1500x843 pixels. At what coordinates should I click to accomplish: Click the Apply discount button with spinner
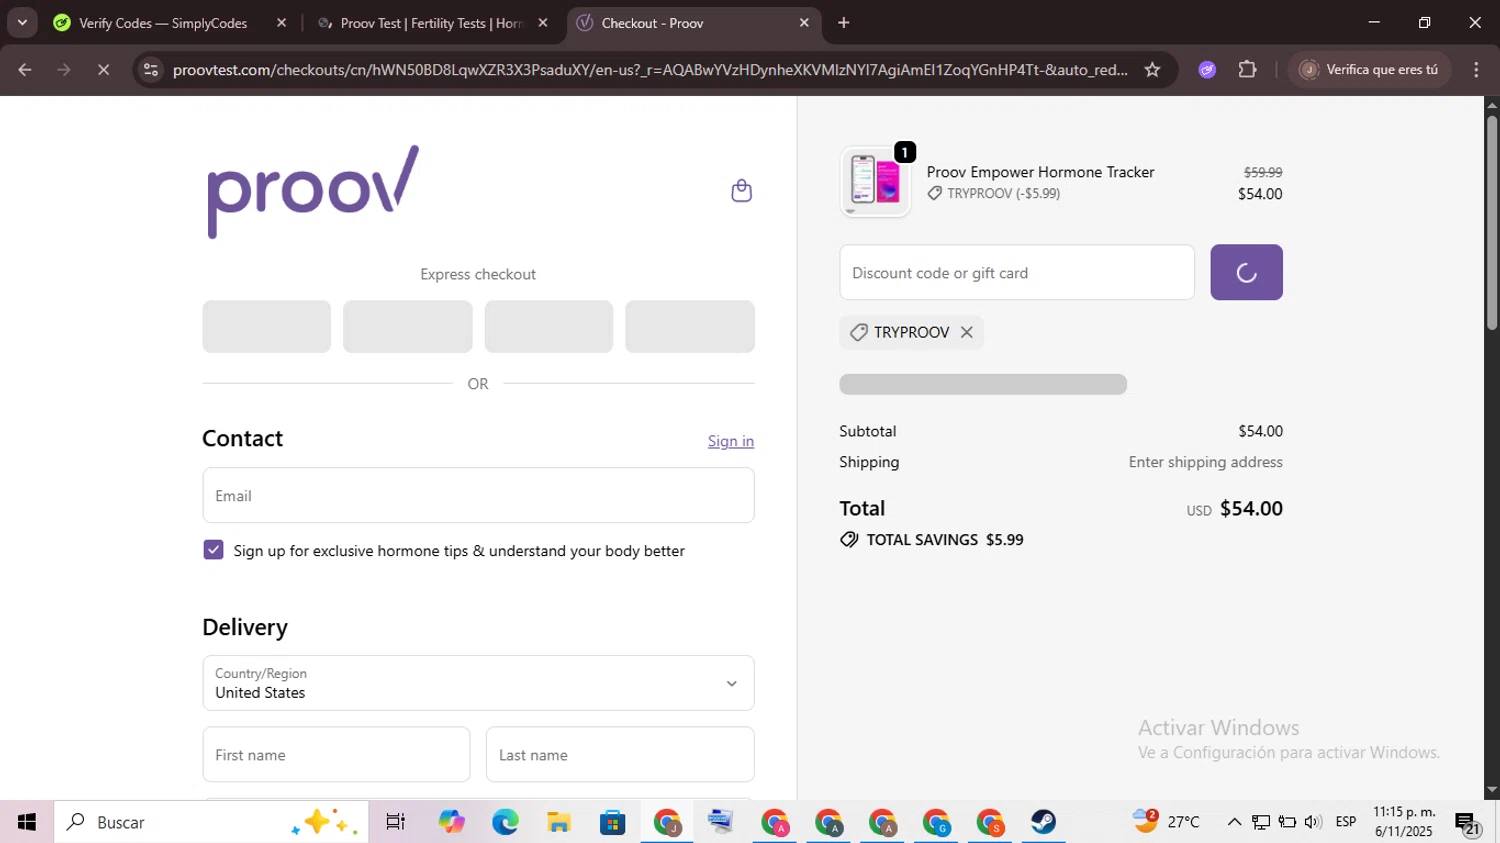tap(1246, 272)
